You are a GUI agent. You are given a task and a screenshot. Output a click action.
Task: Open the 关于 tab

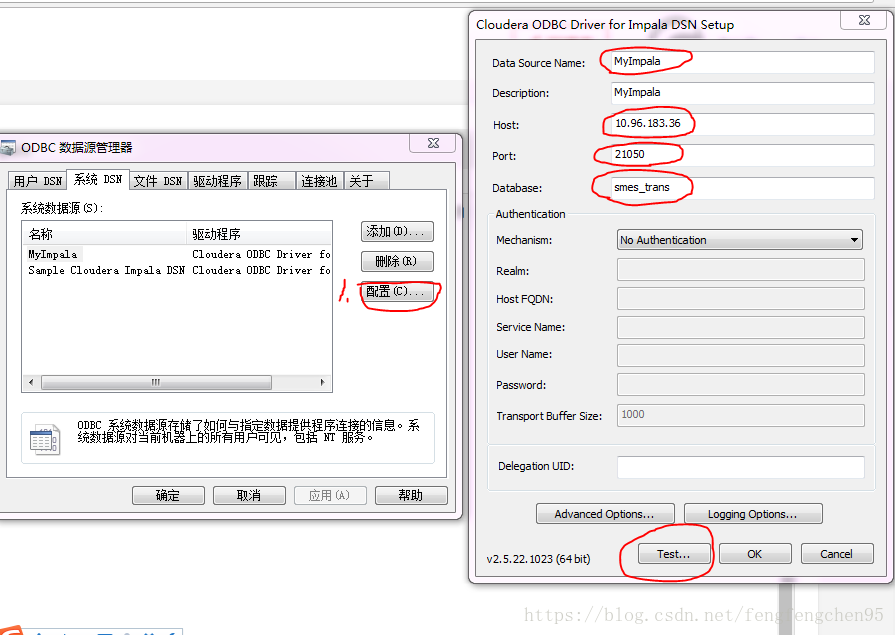pyautogui.click(x=366, y=181)
